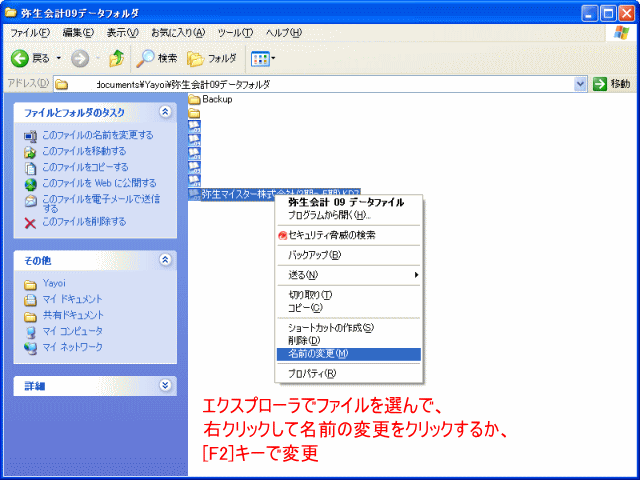Open マイ ドキュメント in Other Places
640x480 pixels.
pos(73,299)
